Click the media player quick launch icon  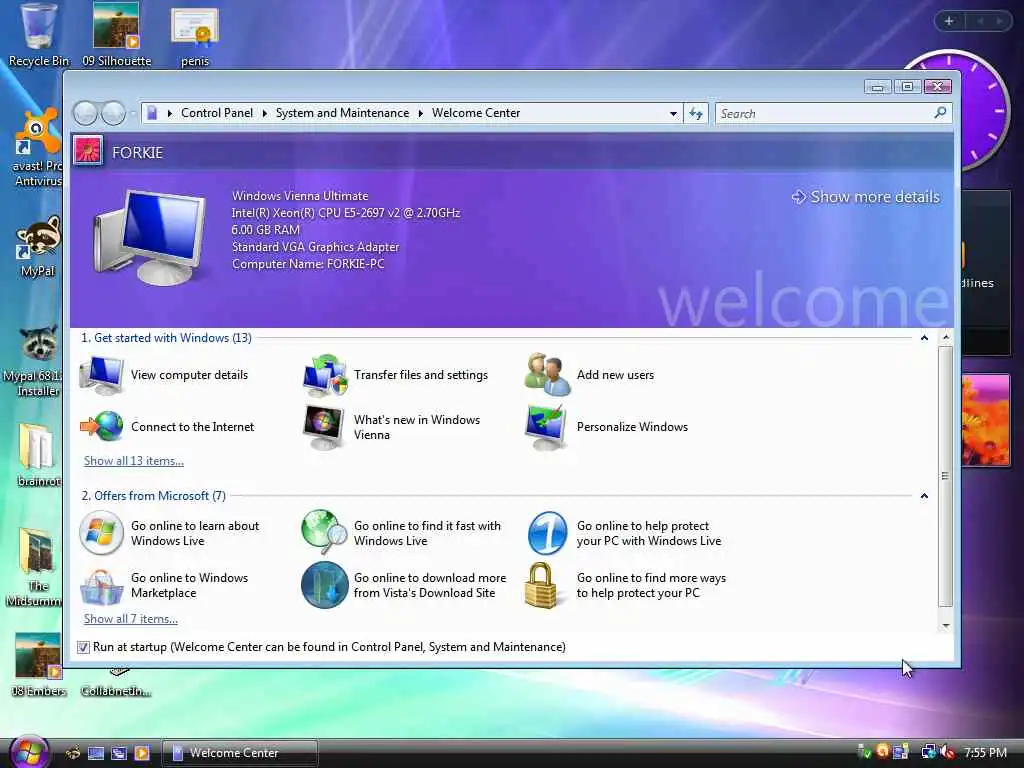(142, 753)
